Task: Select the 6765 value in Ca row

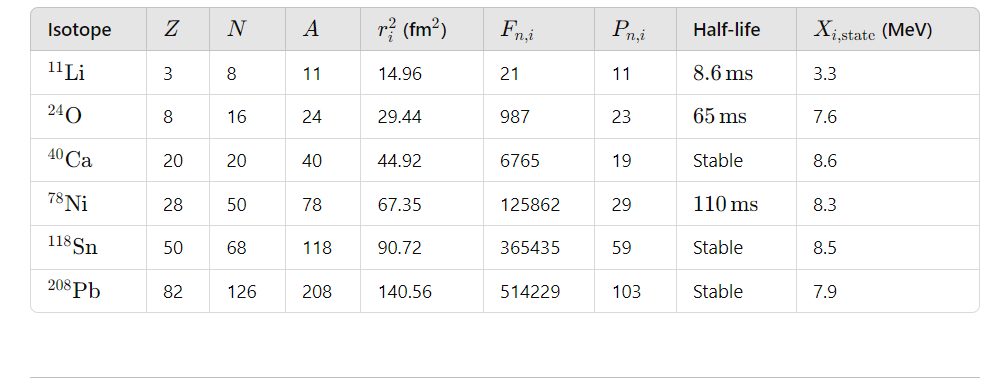Action: tap(520, 161)
